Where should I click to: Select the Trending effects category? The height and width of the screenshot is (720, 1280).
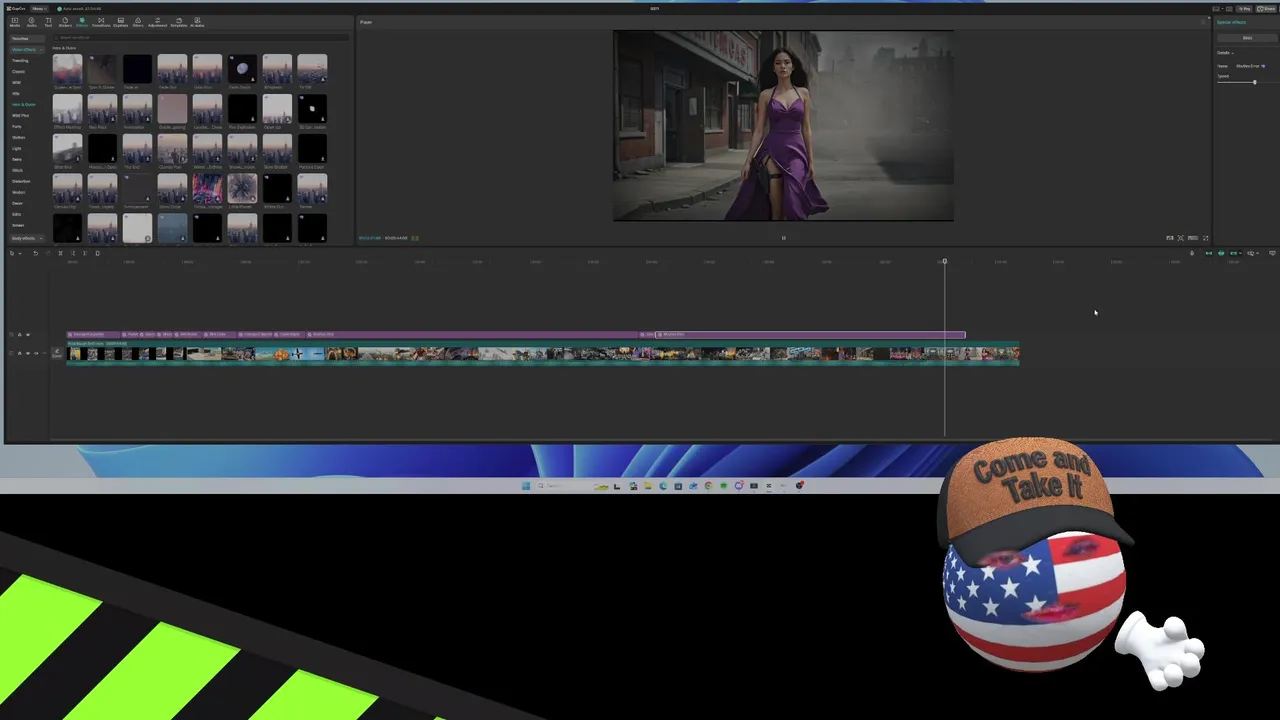point(20,60)
